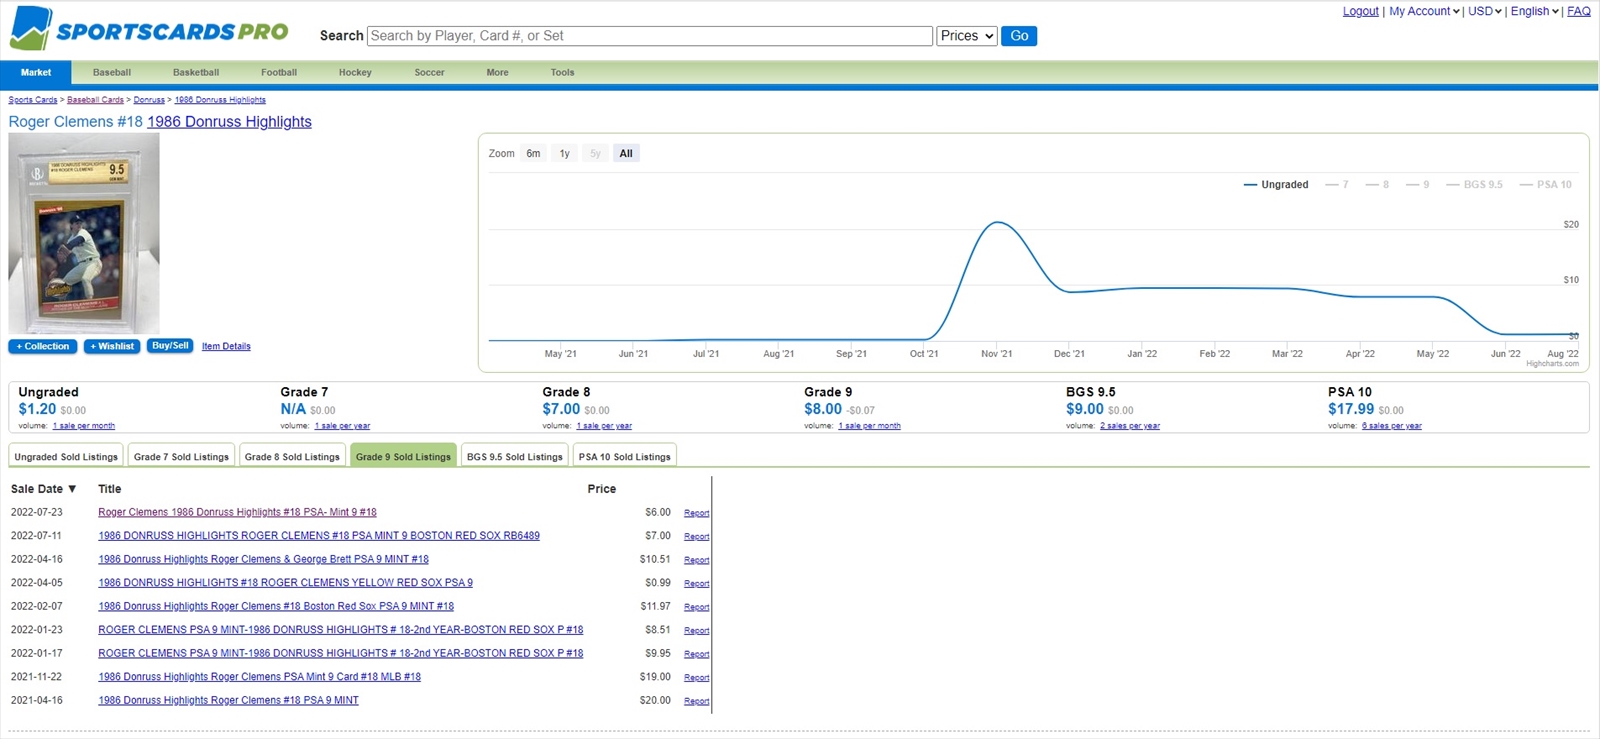
Task: Click PSA 10 volume 6 sales per year
Action: (x=1391, y=426)
